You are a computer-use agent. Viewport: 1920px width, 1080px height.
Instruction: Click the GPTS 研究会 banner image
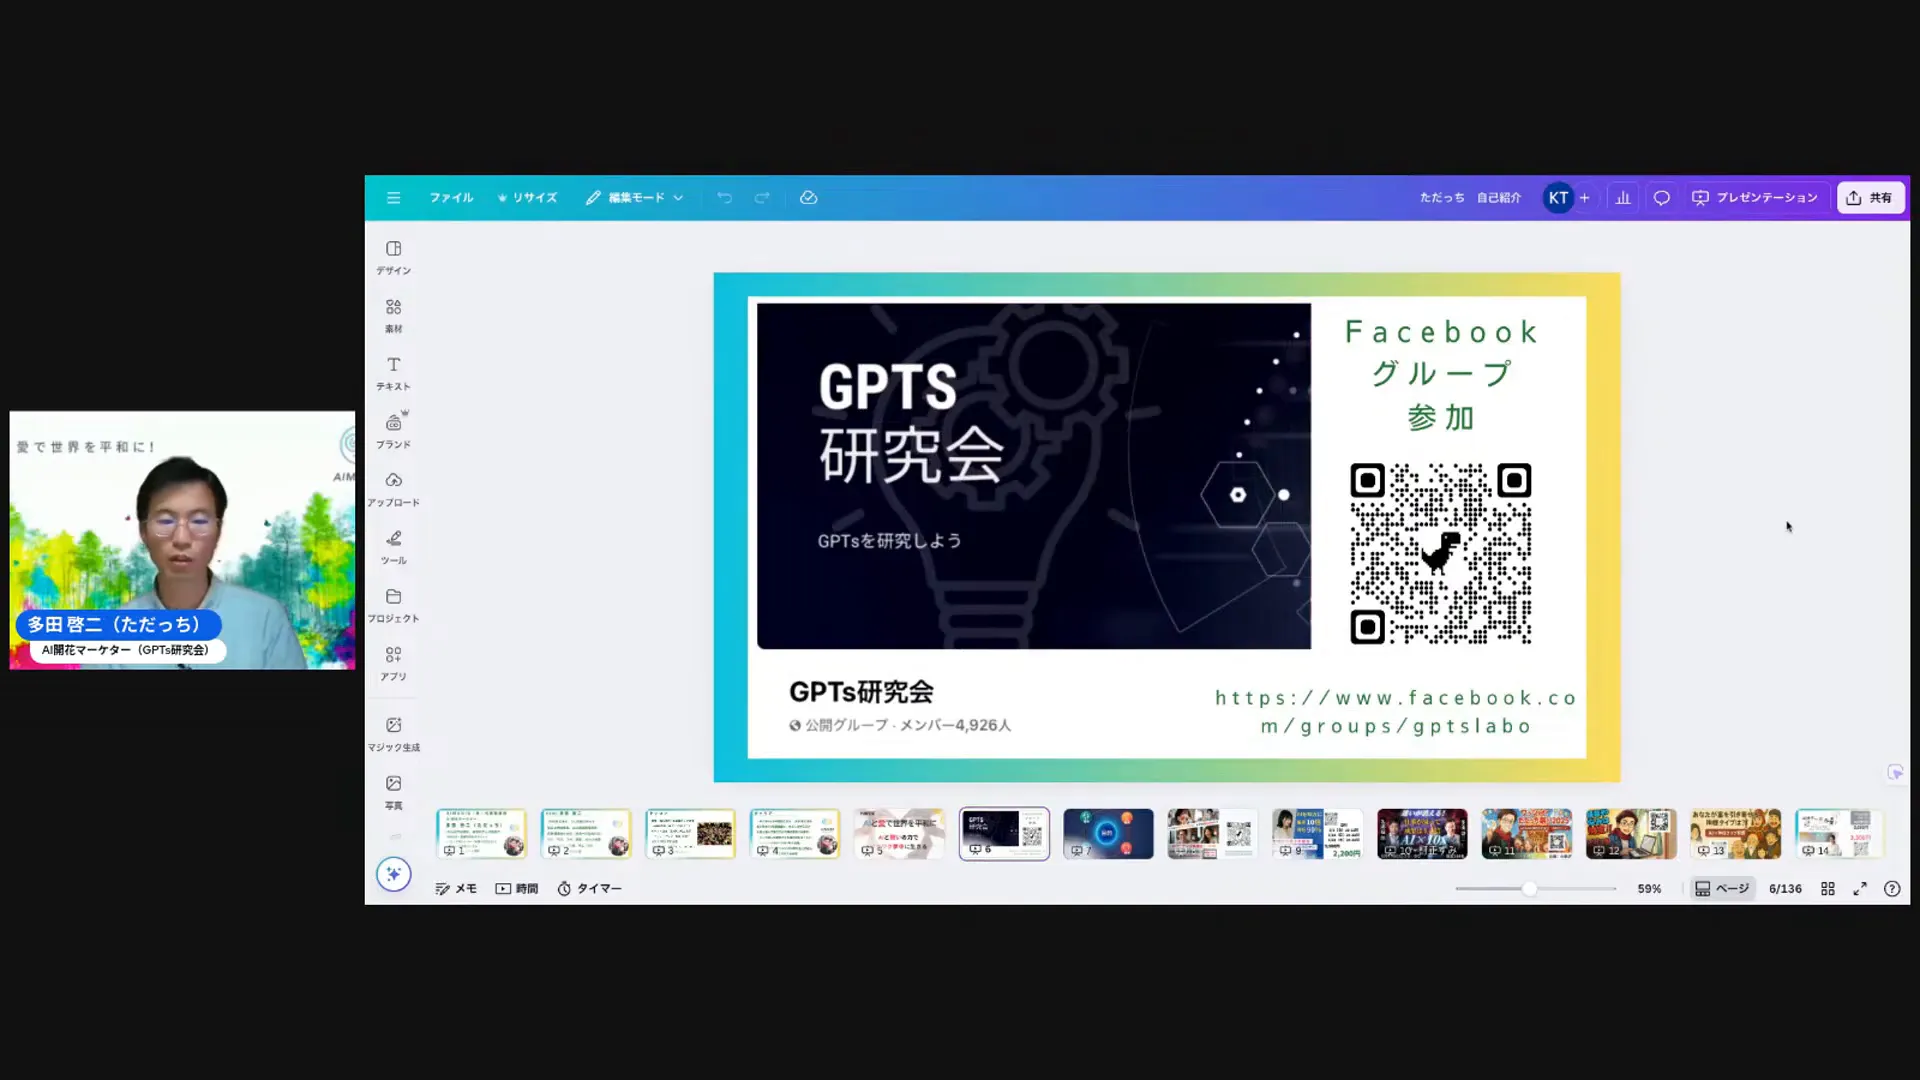[1033, 476]
